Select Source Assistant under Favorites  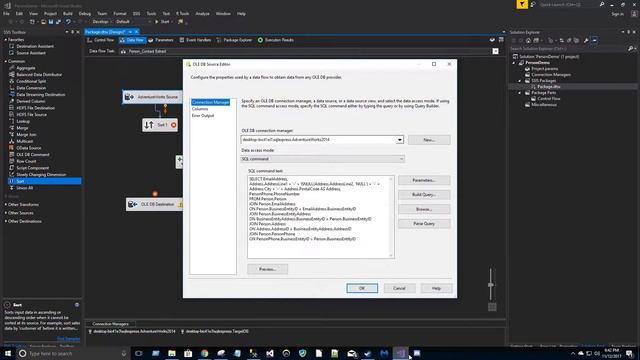(31, 53)
